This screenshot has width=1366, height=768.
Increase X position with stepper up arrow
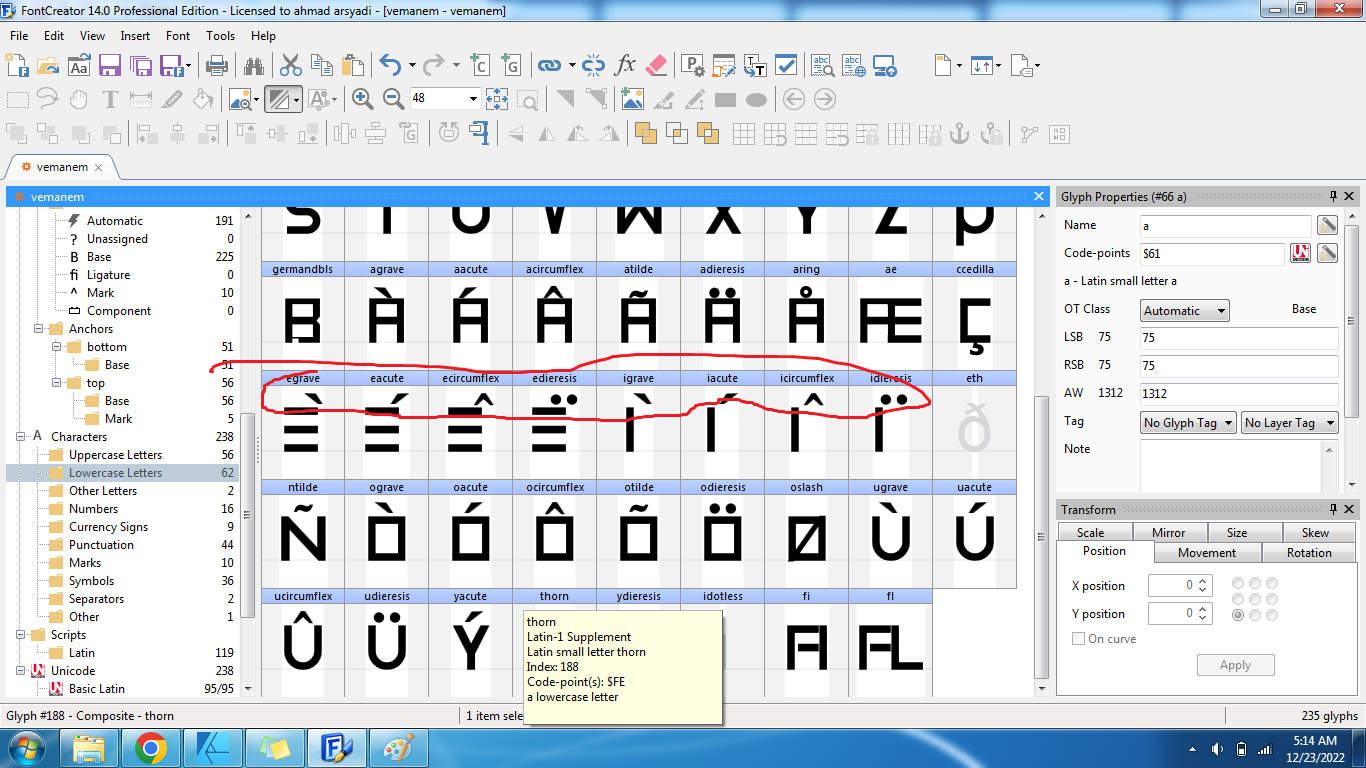1202,581
